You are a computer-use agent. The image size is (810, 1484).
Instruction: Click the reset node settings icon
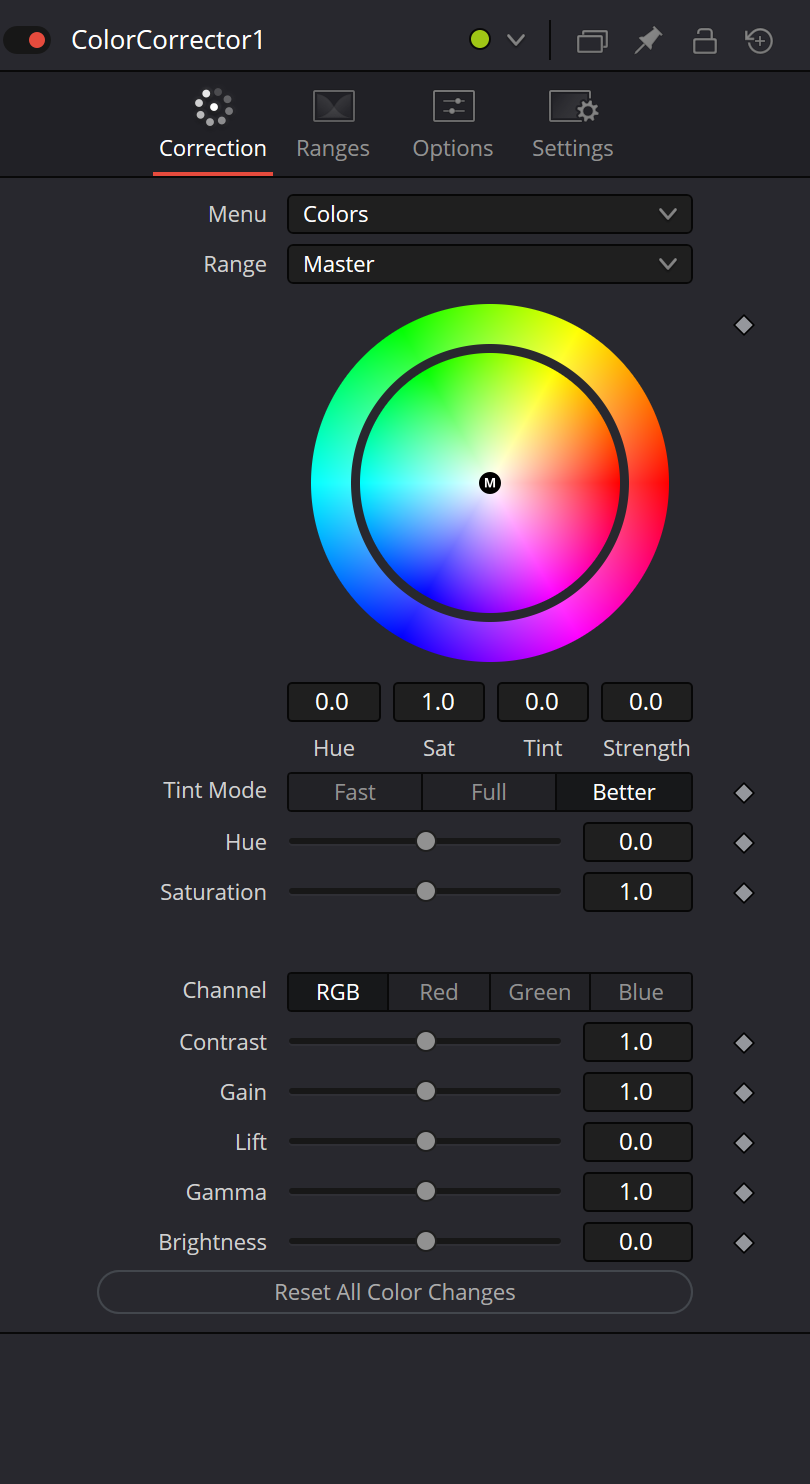pyautogui.click(x=760, y=41)
